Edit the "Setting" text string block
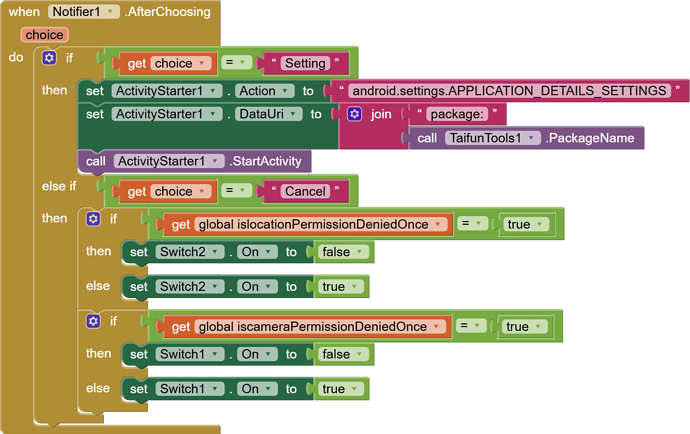Image resolution: width=690 pixels, height=434 pixels. [305, 63]
